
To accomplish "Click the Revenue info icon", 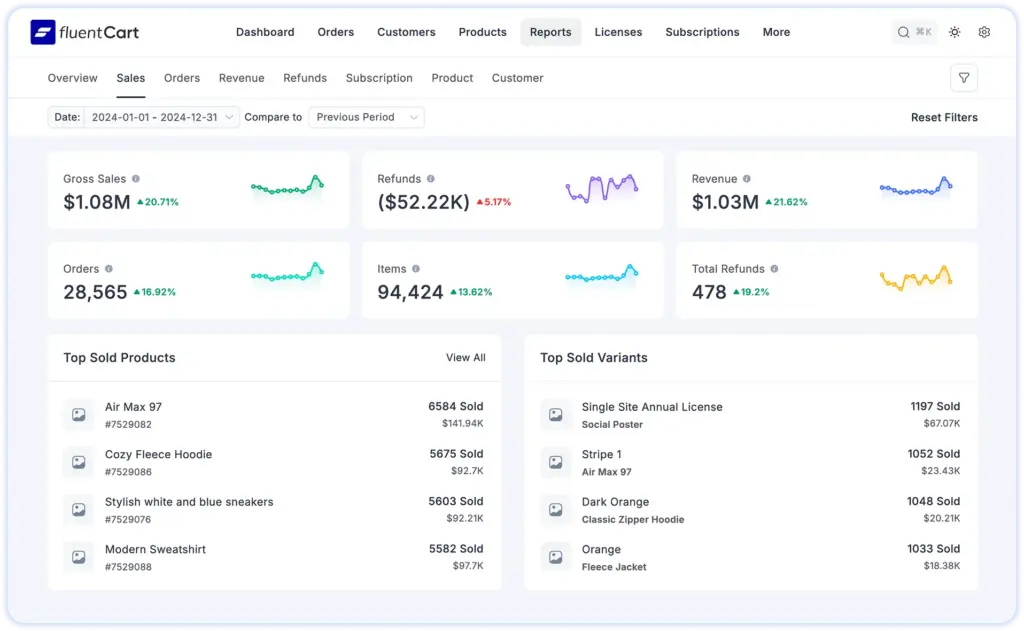I will (x=746, y=180).
